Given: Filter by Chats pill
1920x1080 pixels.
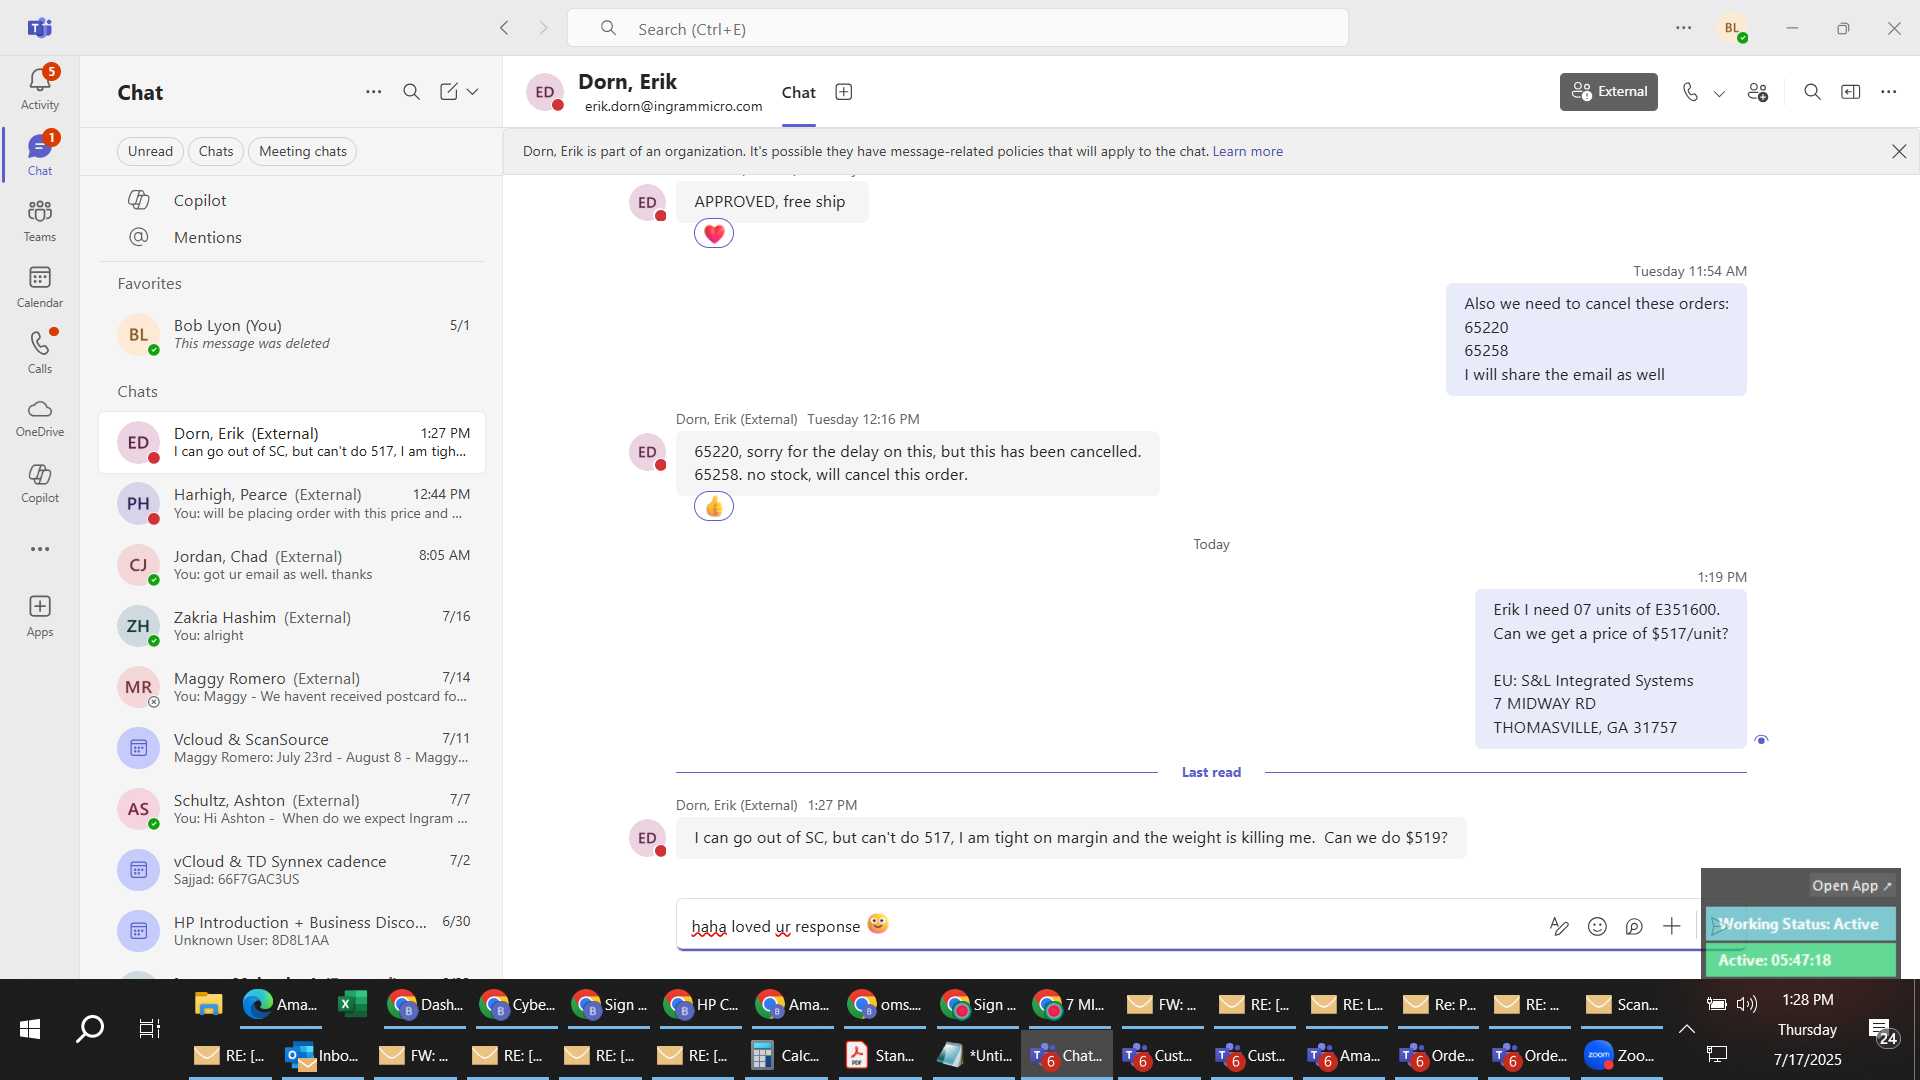Looking at the screenshot, I should point(216,151).
